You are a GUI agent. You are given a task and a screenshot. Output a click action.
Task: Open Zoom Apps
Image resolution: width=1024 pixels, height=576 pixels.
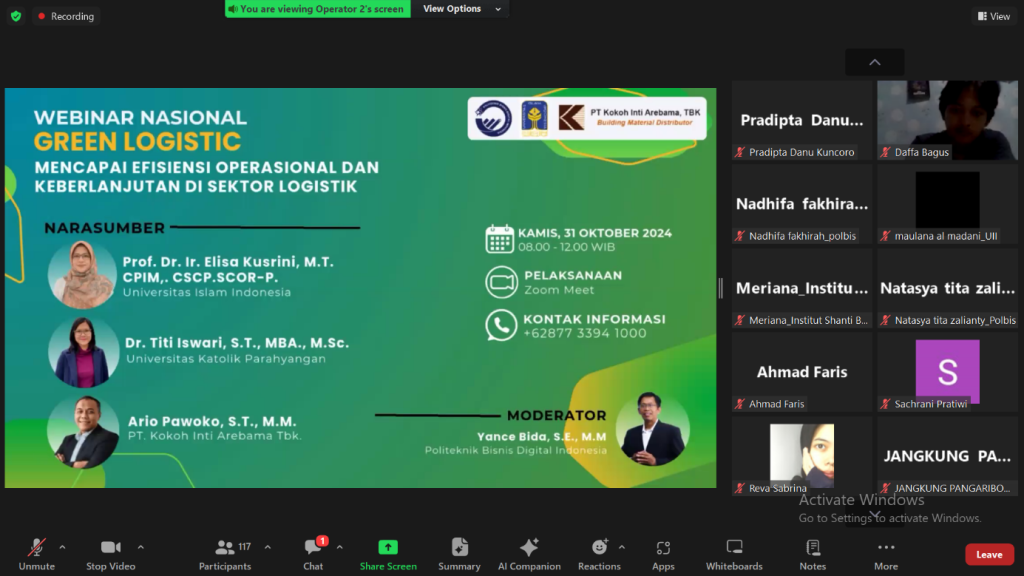click(663, 548)
